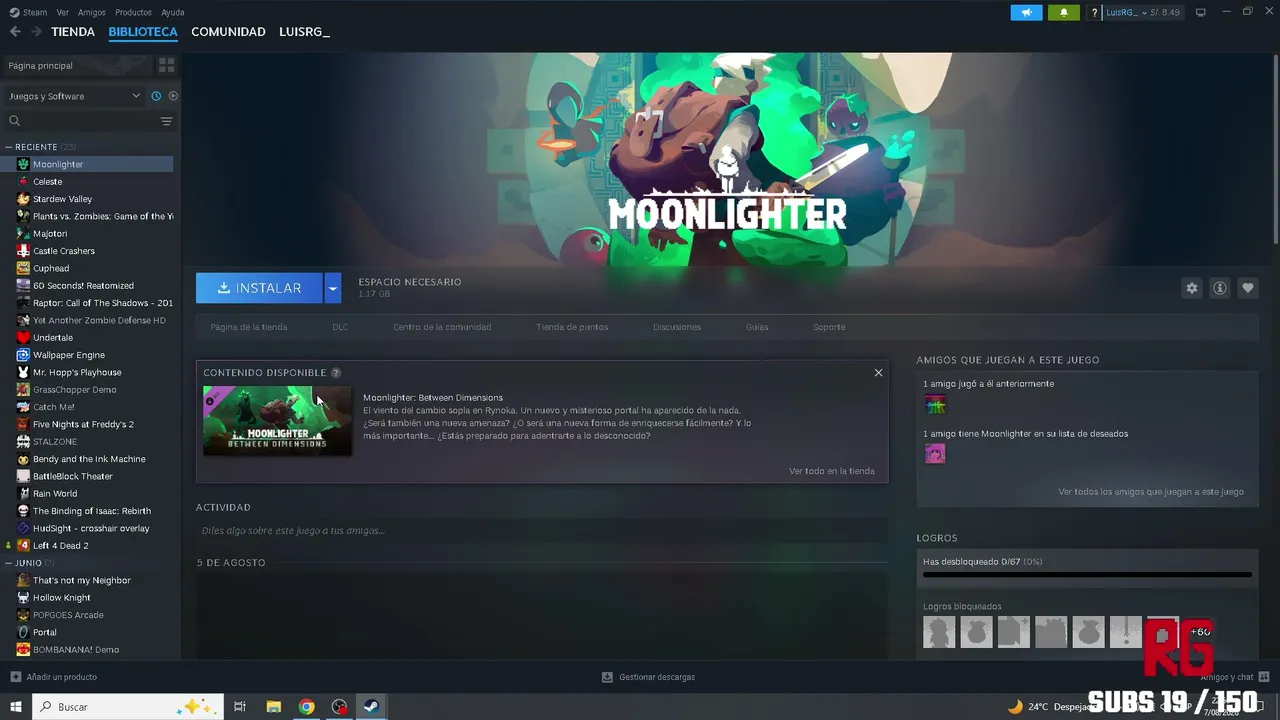Switch library to grid collections view
This screenshot has width=1280, height=720.
[166, 65]
